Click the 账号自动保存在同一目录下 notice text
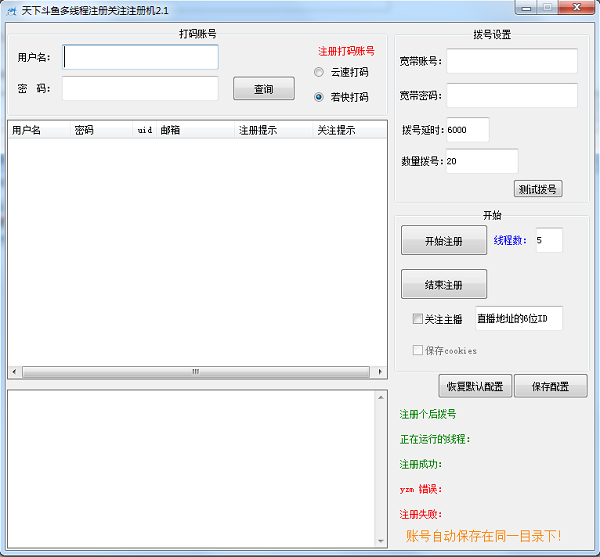Image resolution: width=600 pixels, height=557 pixels. tap(484, 536)
